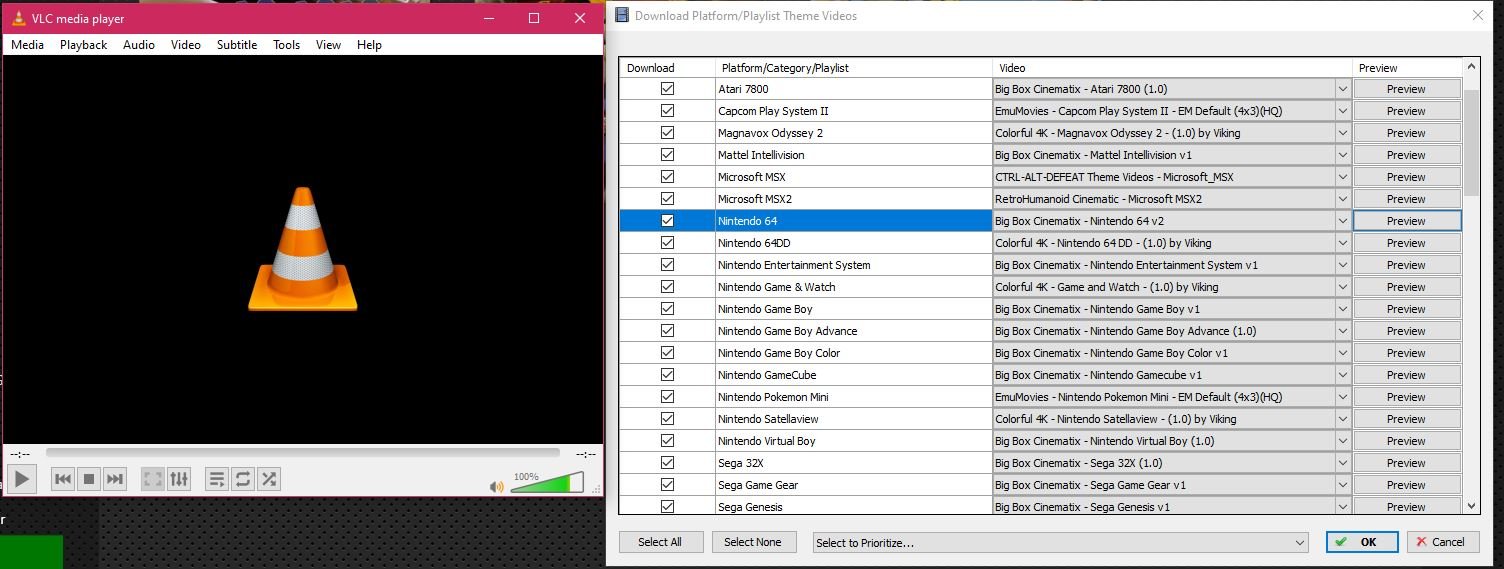Image resolution: width=1504 pixels, height=569 pixels.
Task: Mute audio via VLC speaker icon
Action: pyautogui.click(x=497, y=487)
